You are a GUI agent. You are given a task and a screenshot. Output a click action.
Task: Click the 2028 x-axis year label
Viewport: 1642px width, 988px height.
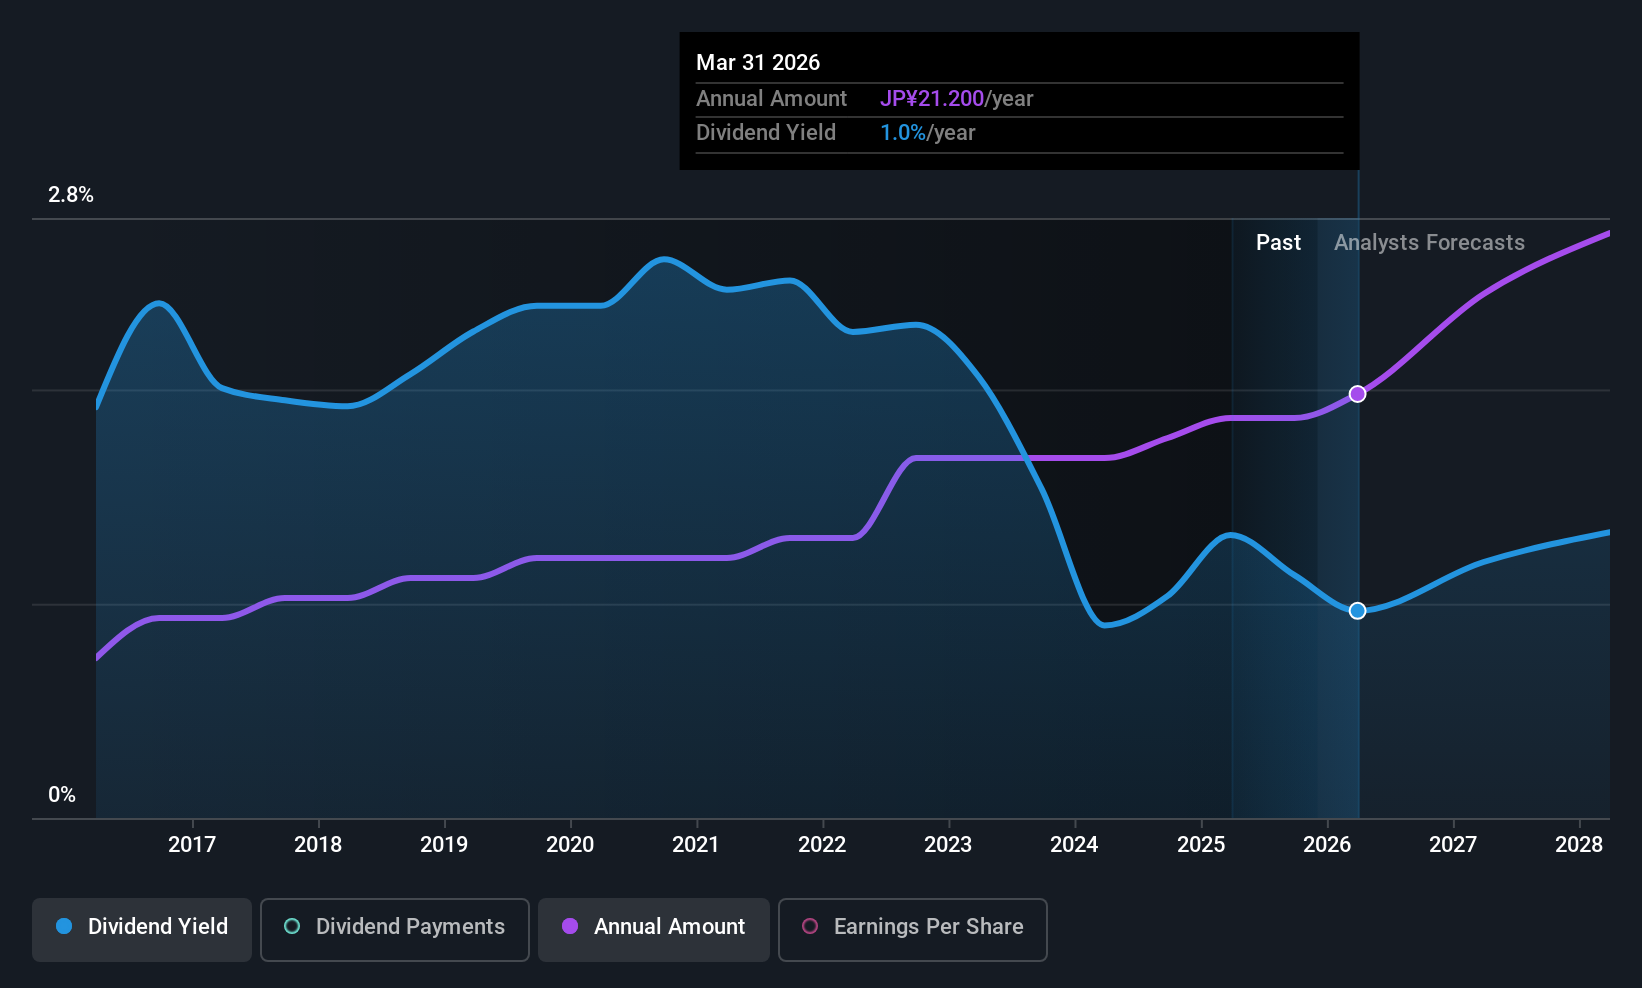(x=1579, y=845)
